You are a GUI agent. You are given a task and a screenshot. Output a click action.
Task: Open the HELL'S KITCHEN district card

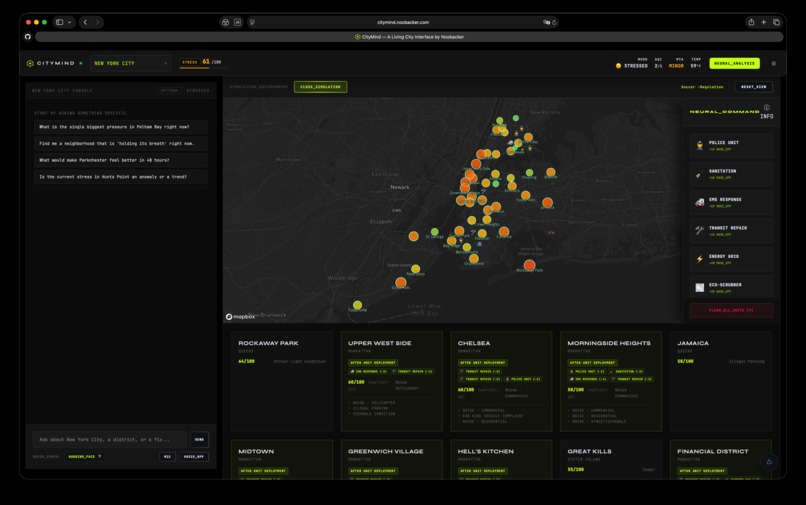point(501,460)
